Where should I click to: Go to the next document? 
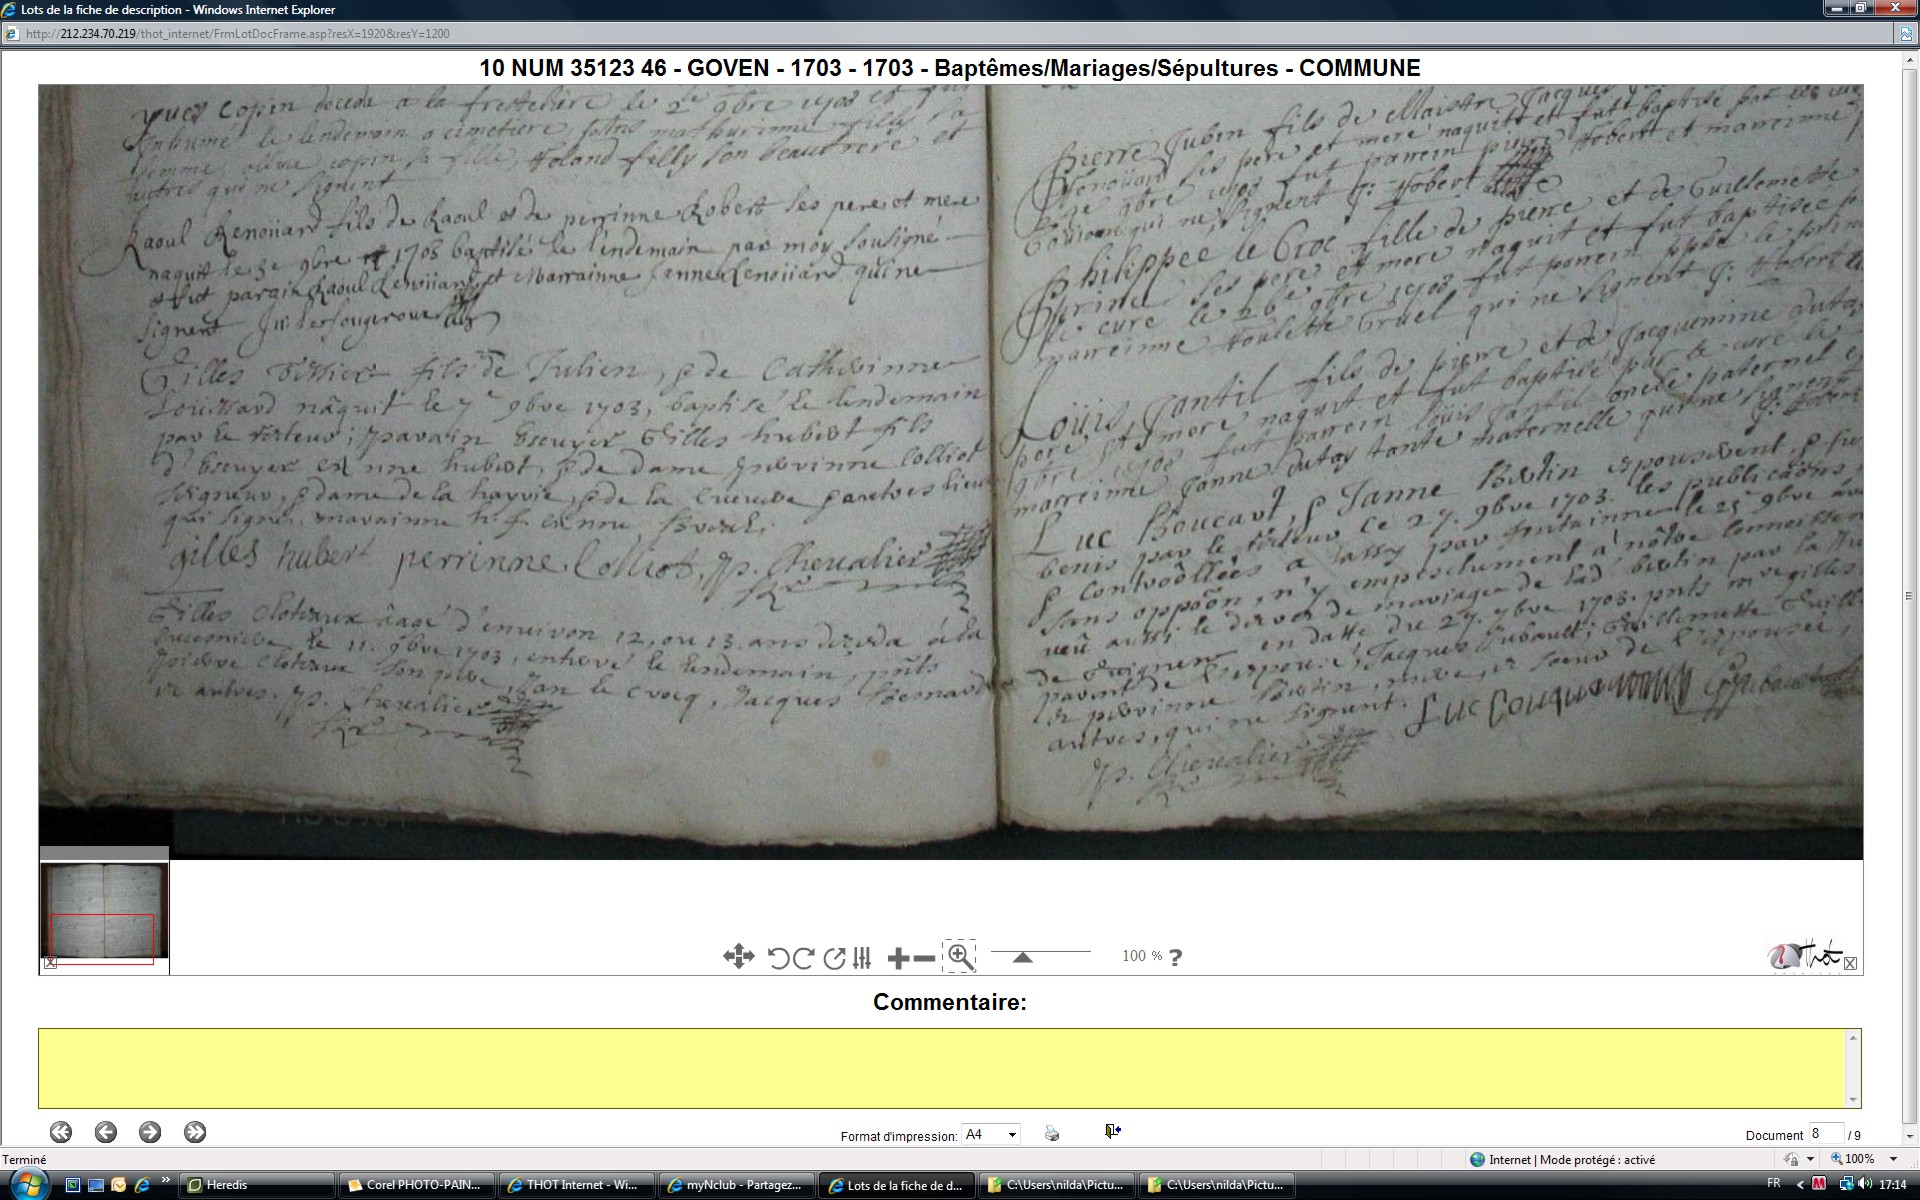pyautogui.click(x=150, y=1132)
